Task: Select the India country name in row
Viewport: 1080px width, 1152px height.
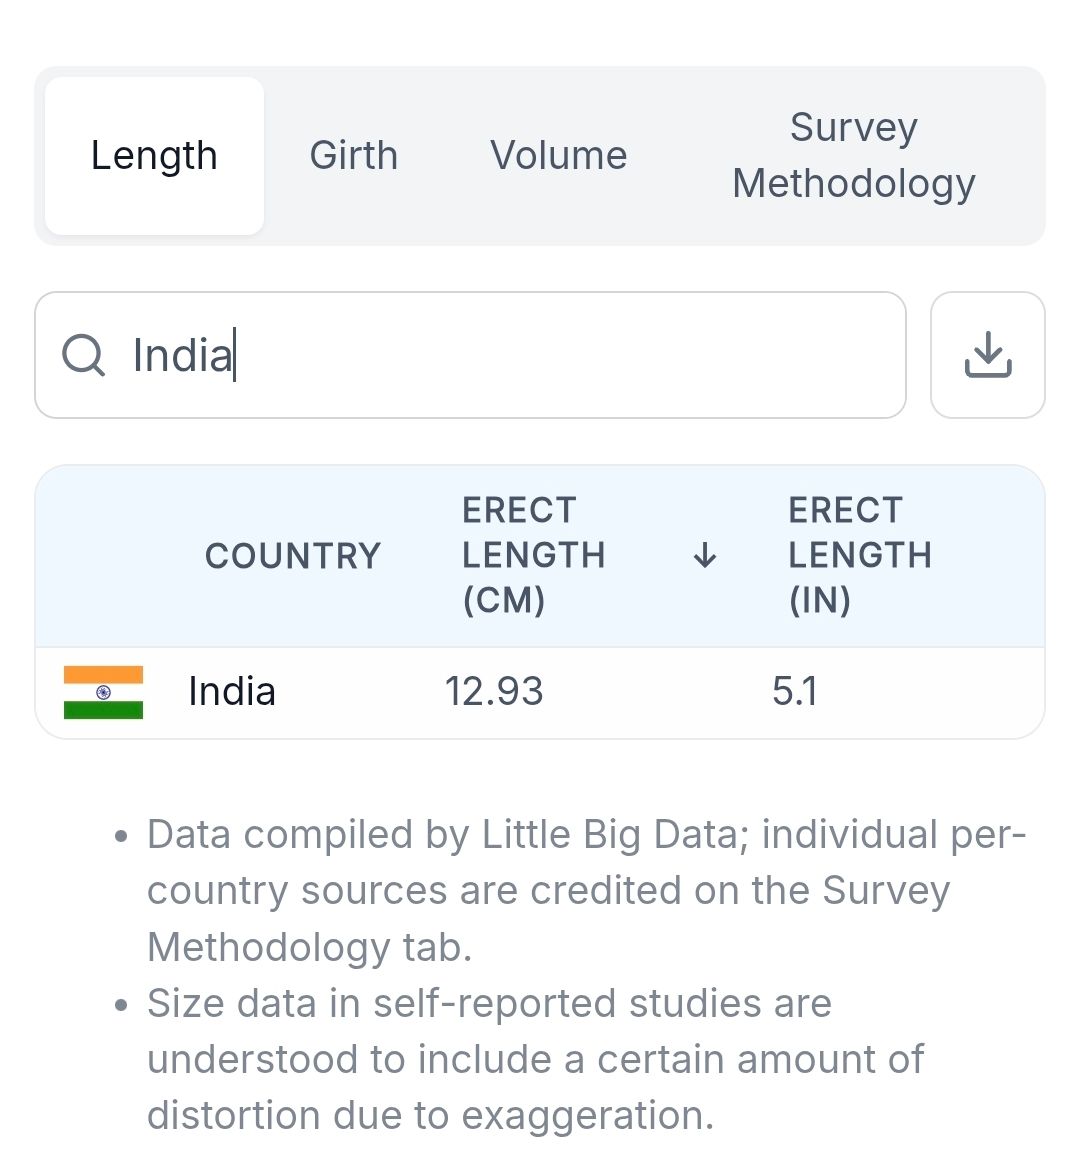Action: [x=232, y=692]
